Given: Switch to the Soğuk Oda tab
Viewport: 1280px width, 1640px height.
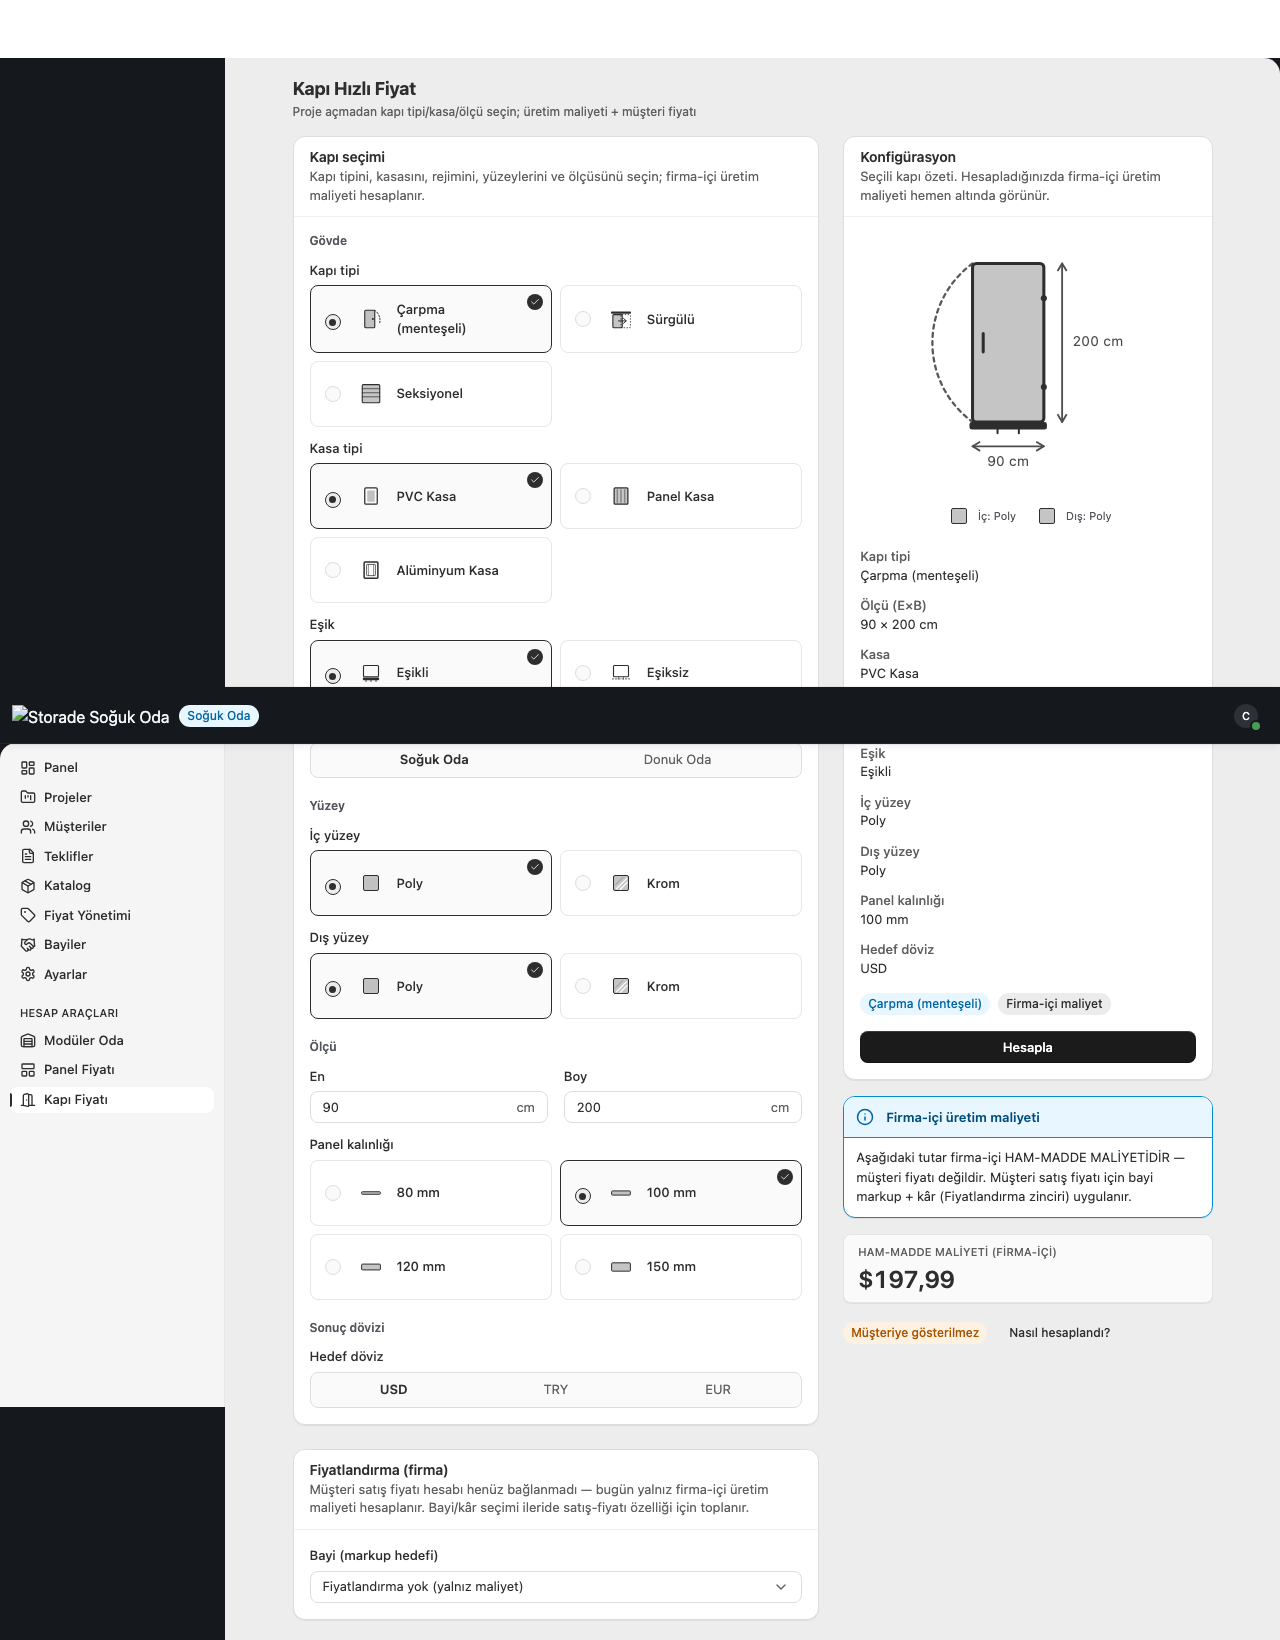Looking at the screenshot, I should click(434, 760).
